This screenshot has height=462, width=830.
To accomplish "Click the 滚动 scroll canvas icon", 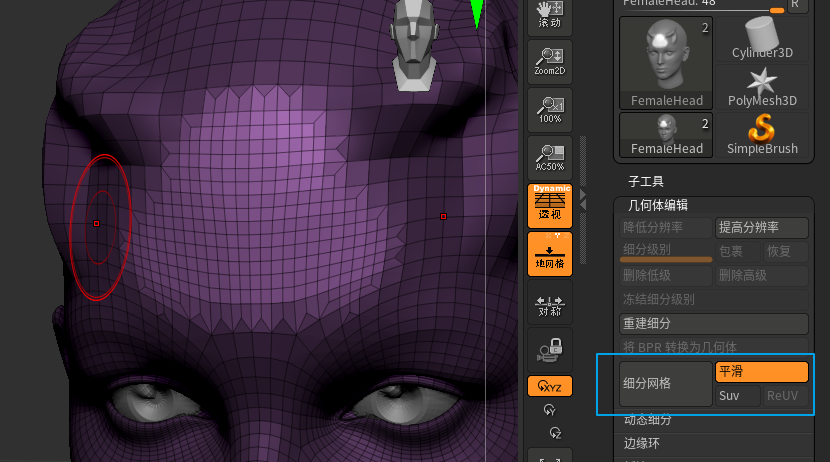I will (549, 15).
